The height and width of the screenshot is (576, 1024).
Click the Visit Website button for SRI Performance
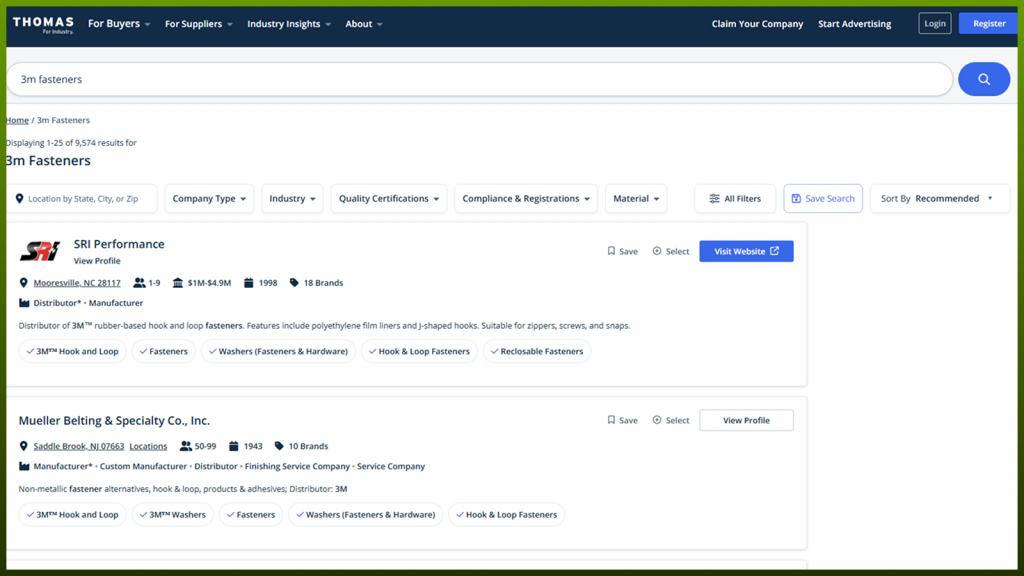pos(746,251)
